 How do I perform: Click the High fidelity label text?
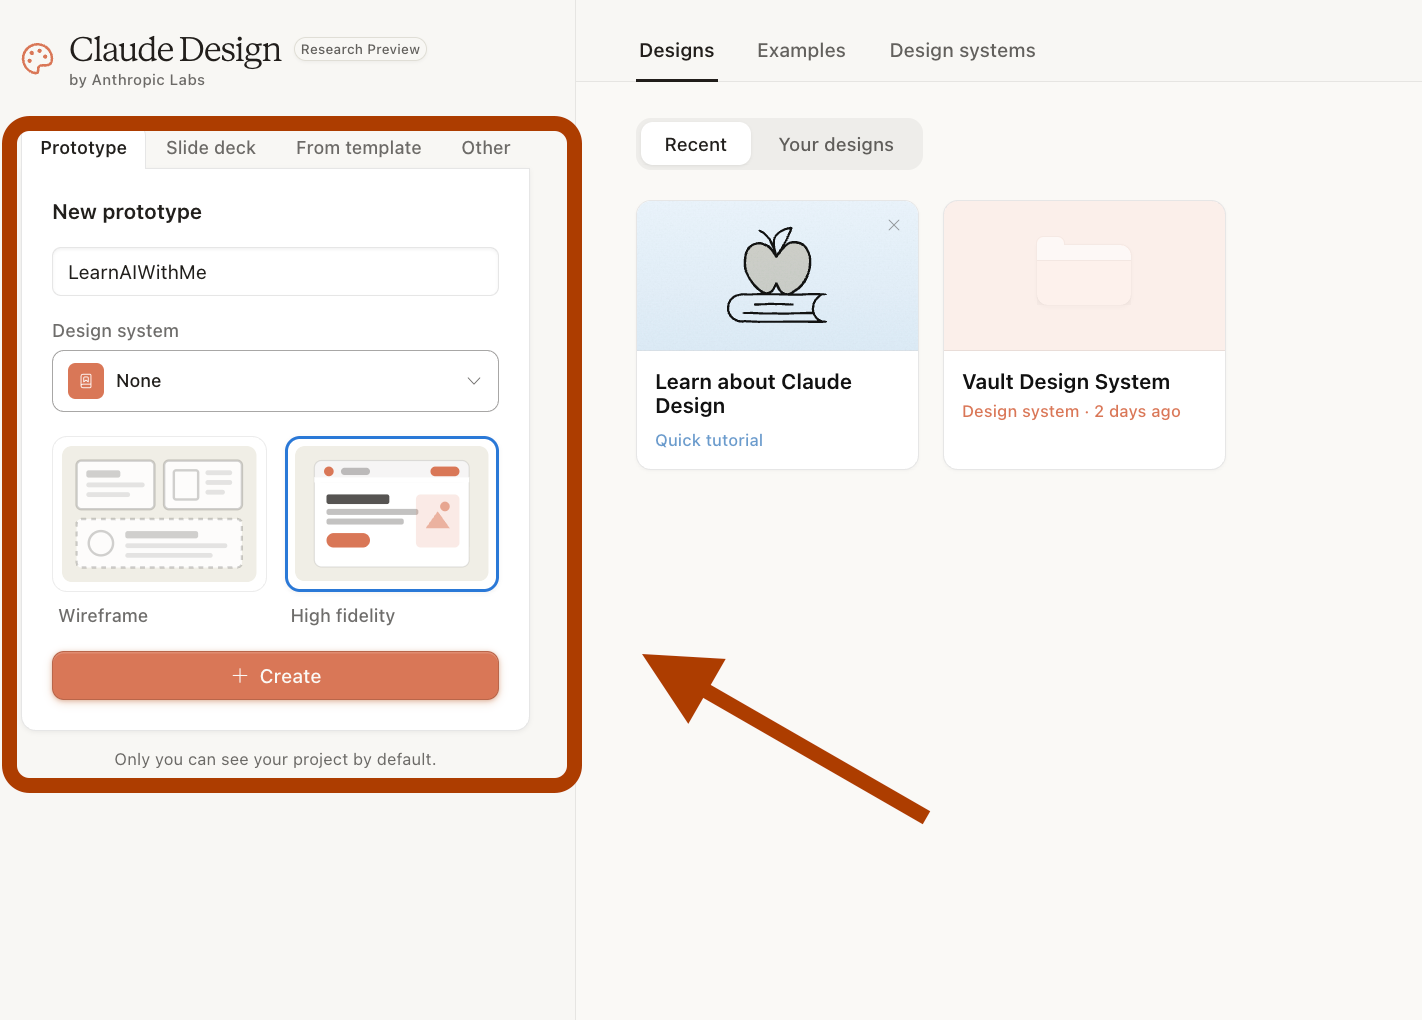(x=343, y=616)
